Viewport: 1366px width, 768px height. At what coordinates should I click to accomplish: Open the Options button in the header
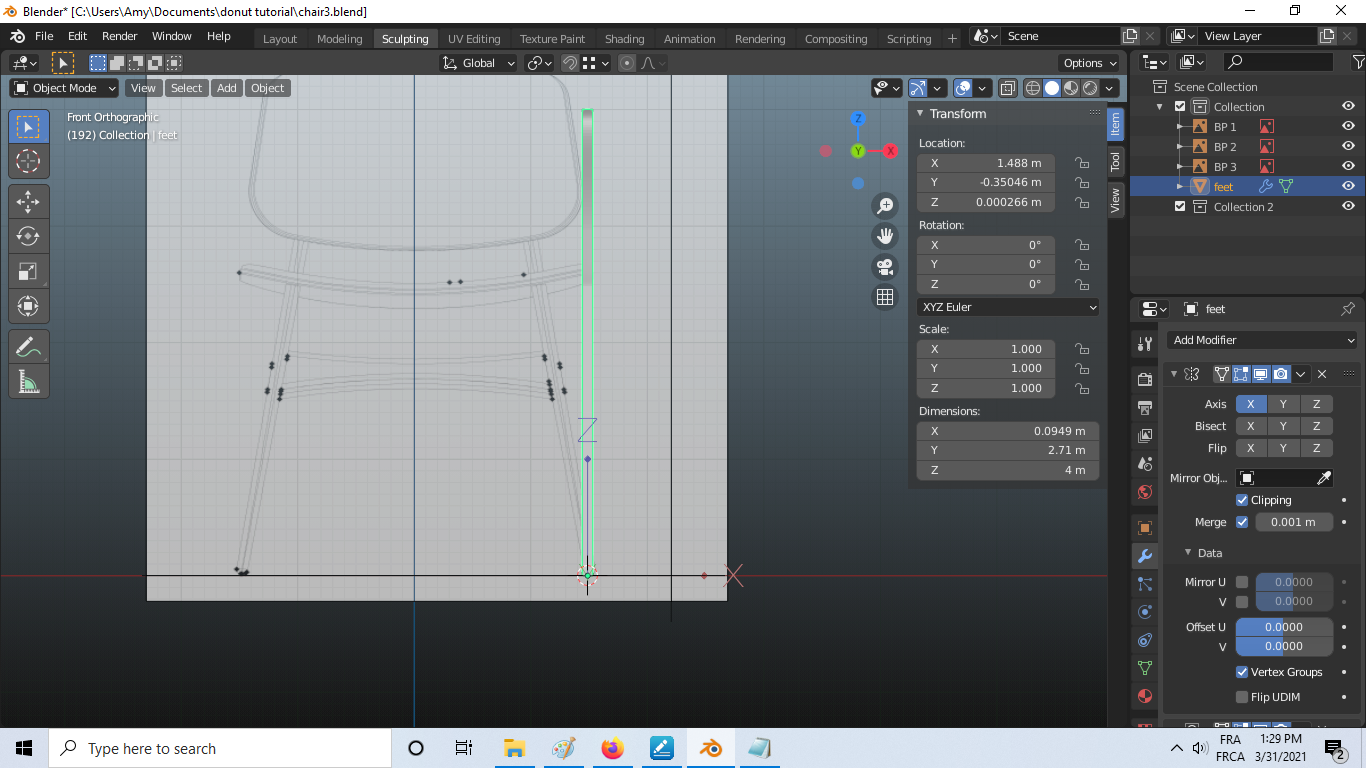1089,63
